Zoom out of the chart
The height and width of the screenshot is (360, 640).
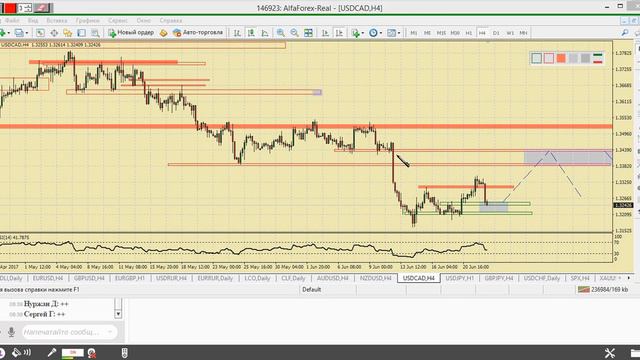[294, 33]
